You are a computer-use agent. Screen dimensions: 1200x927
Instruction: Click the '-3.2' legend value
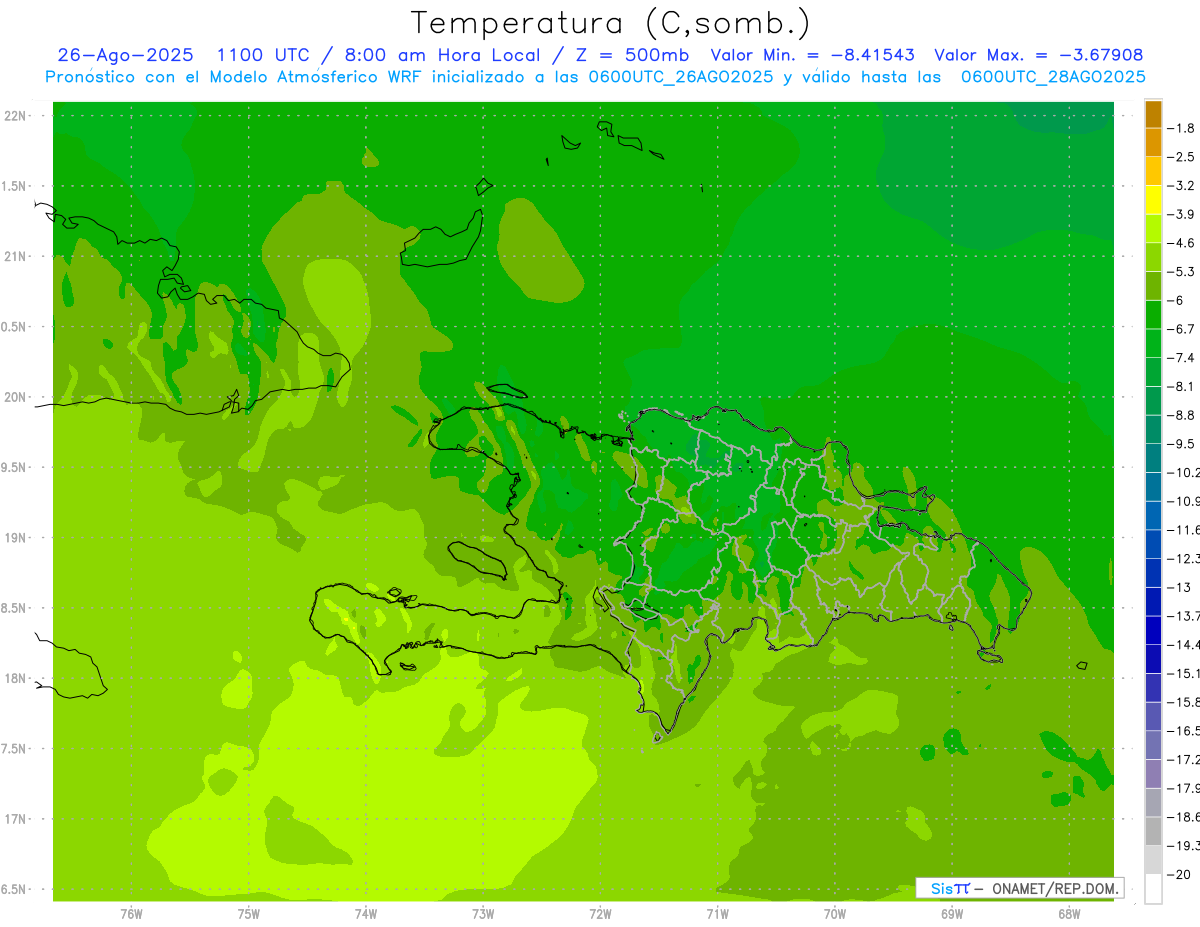click(1181, 186)
